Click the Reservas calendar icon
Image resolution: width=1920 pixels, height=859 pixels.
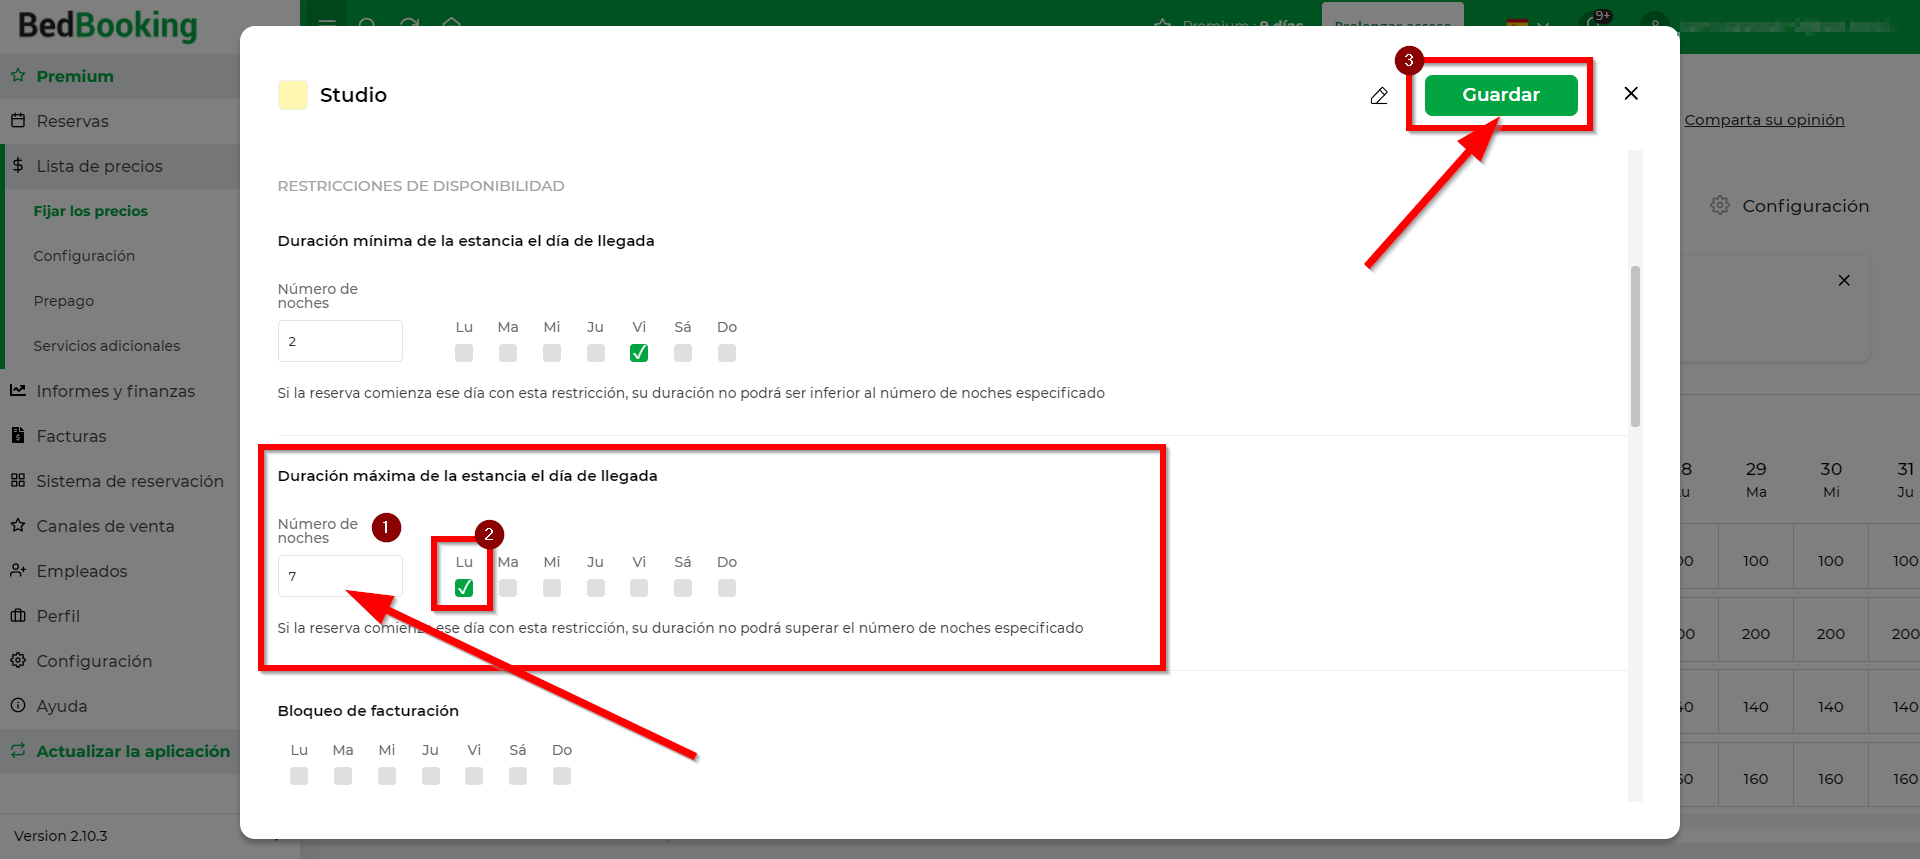point(18,120)
